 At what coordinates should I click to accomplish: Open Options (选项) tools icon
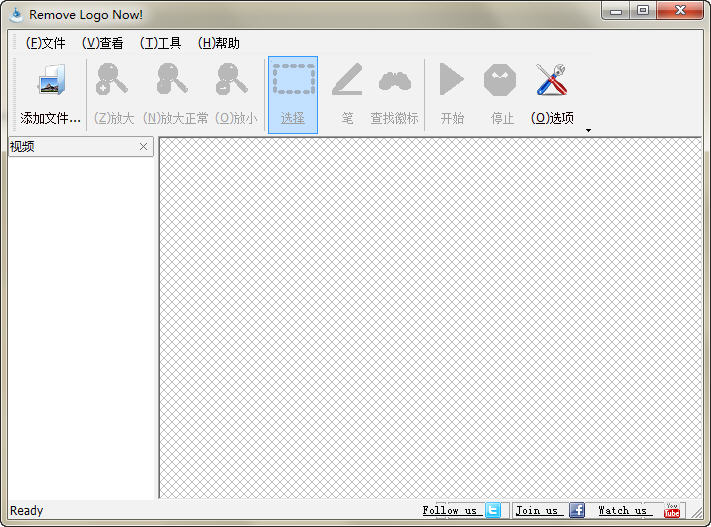(x=552, y=79)
